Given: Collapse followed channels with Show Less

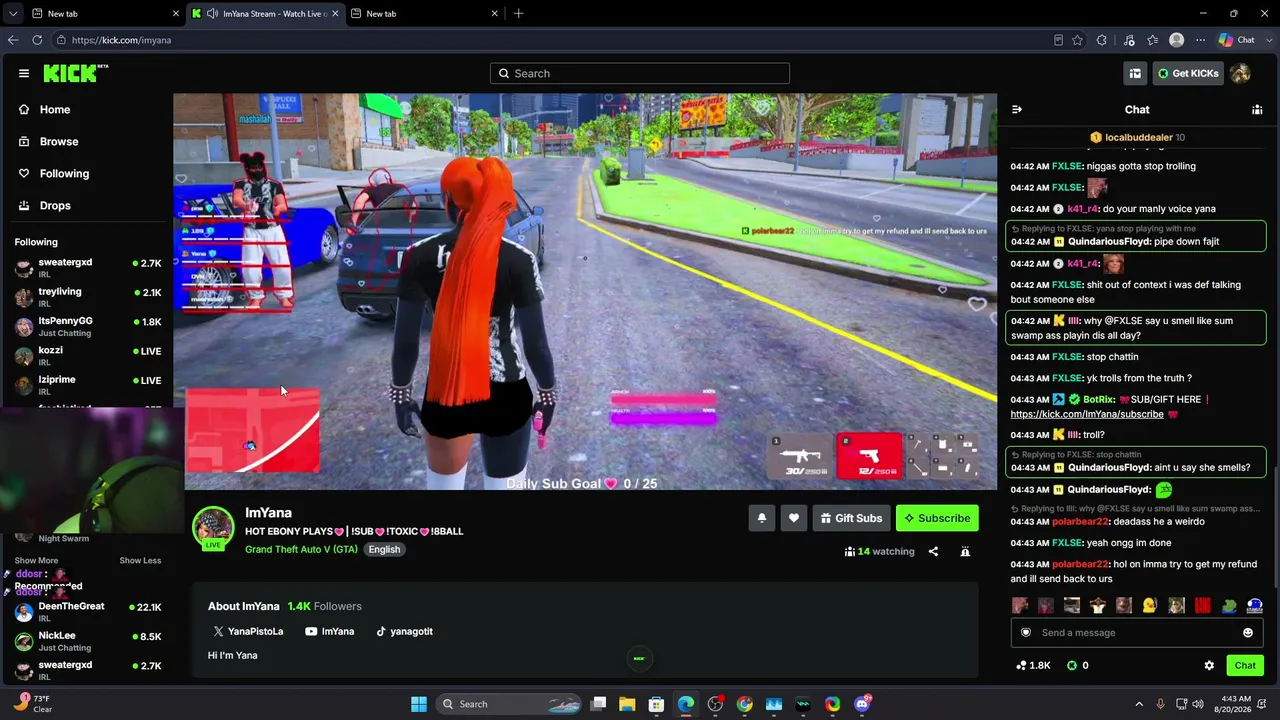Looking at the screenshot, I should tap(140, 561).
